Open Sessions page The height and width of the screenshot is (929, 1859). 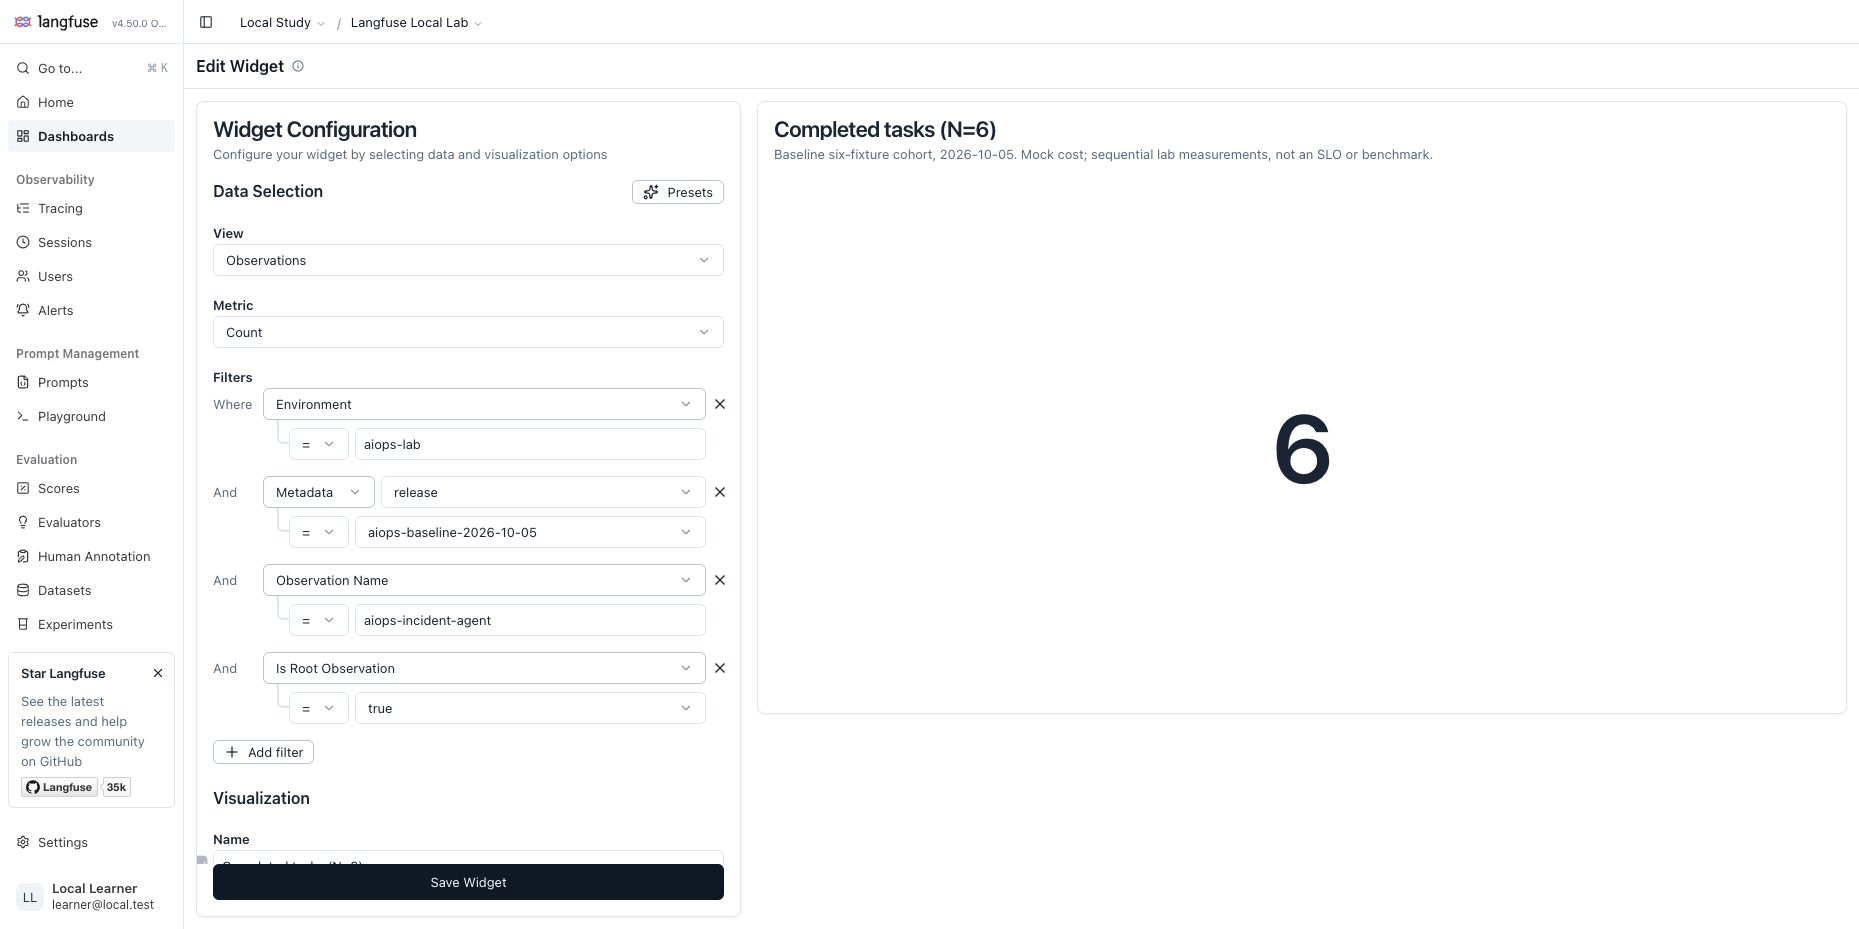[x=92, y=242]
